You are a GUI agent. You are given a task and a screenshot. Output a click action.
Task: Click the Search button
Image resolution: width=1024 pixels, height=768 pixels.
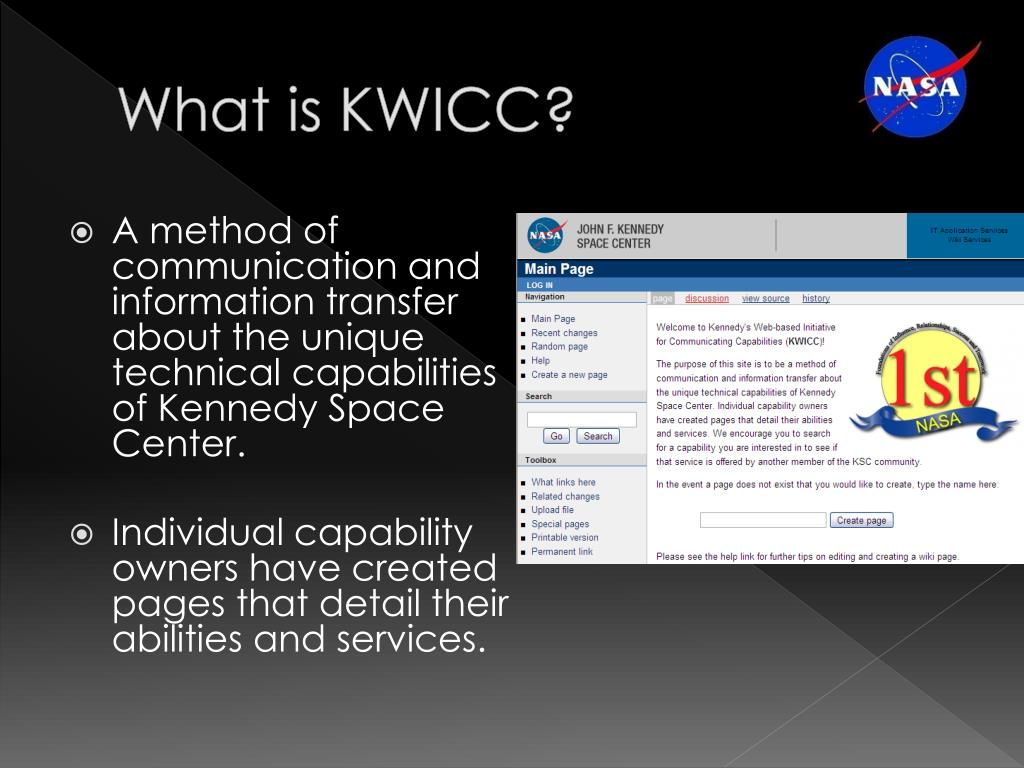tap(598, 436)
